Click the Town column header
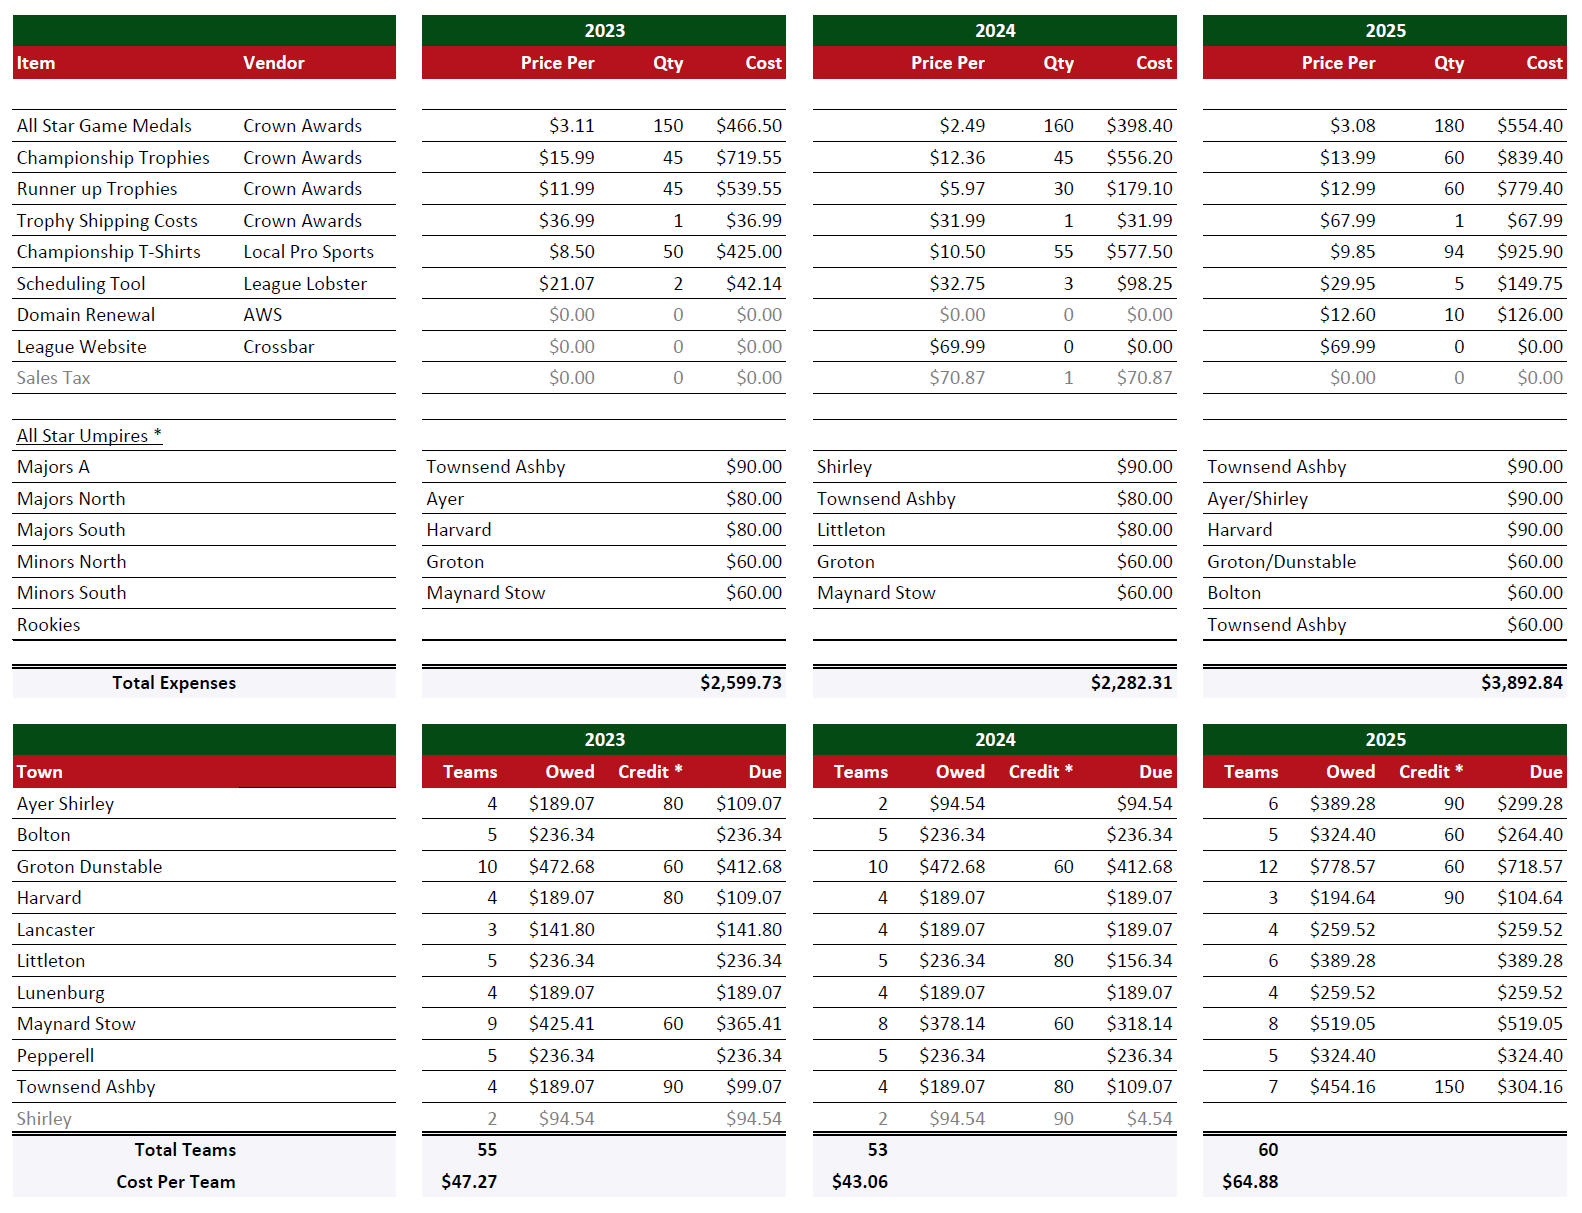1582x1213 pixels. click(40, 772)
